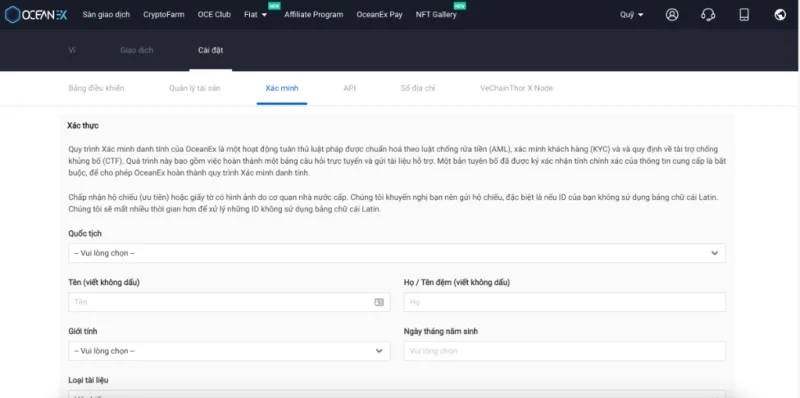
Task: Open NFT Gallery page
Action: (x=436, y=15)
